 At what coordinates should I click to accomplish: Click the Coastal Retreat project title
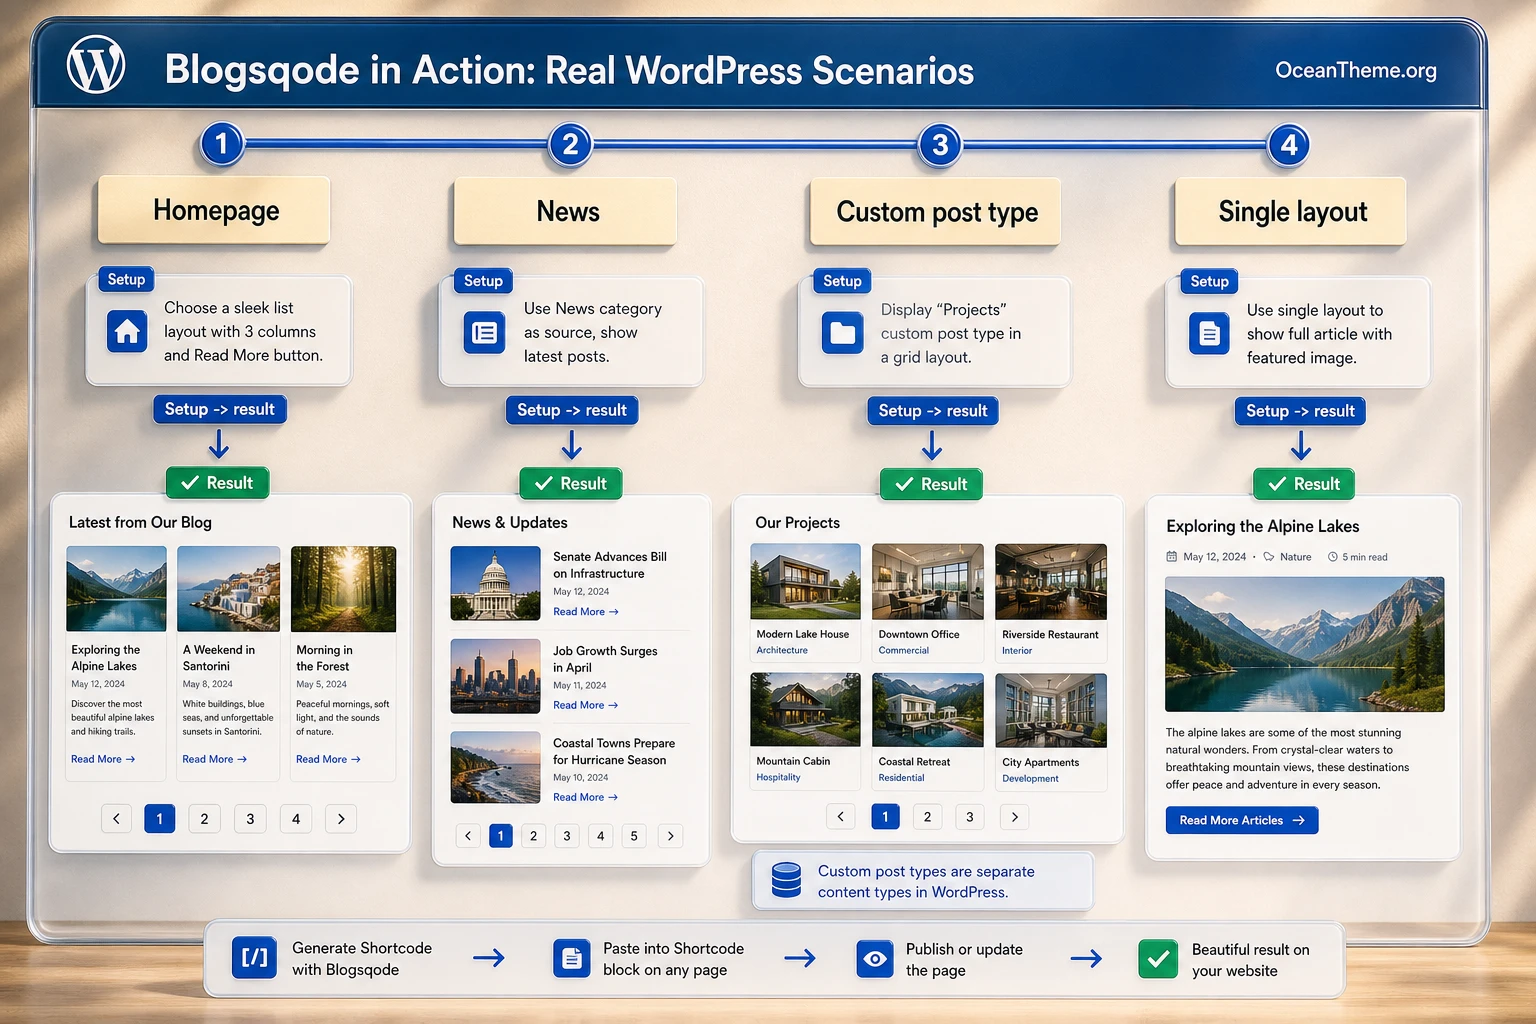click(x=914, y=762)
